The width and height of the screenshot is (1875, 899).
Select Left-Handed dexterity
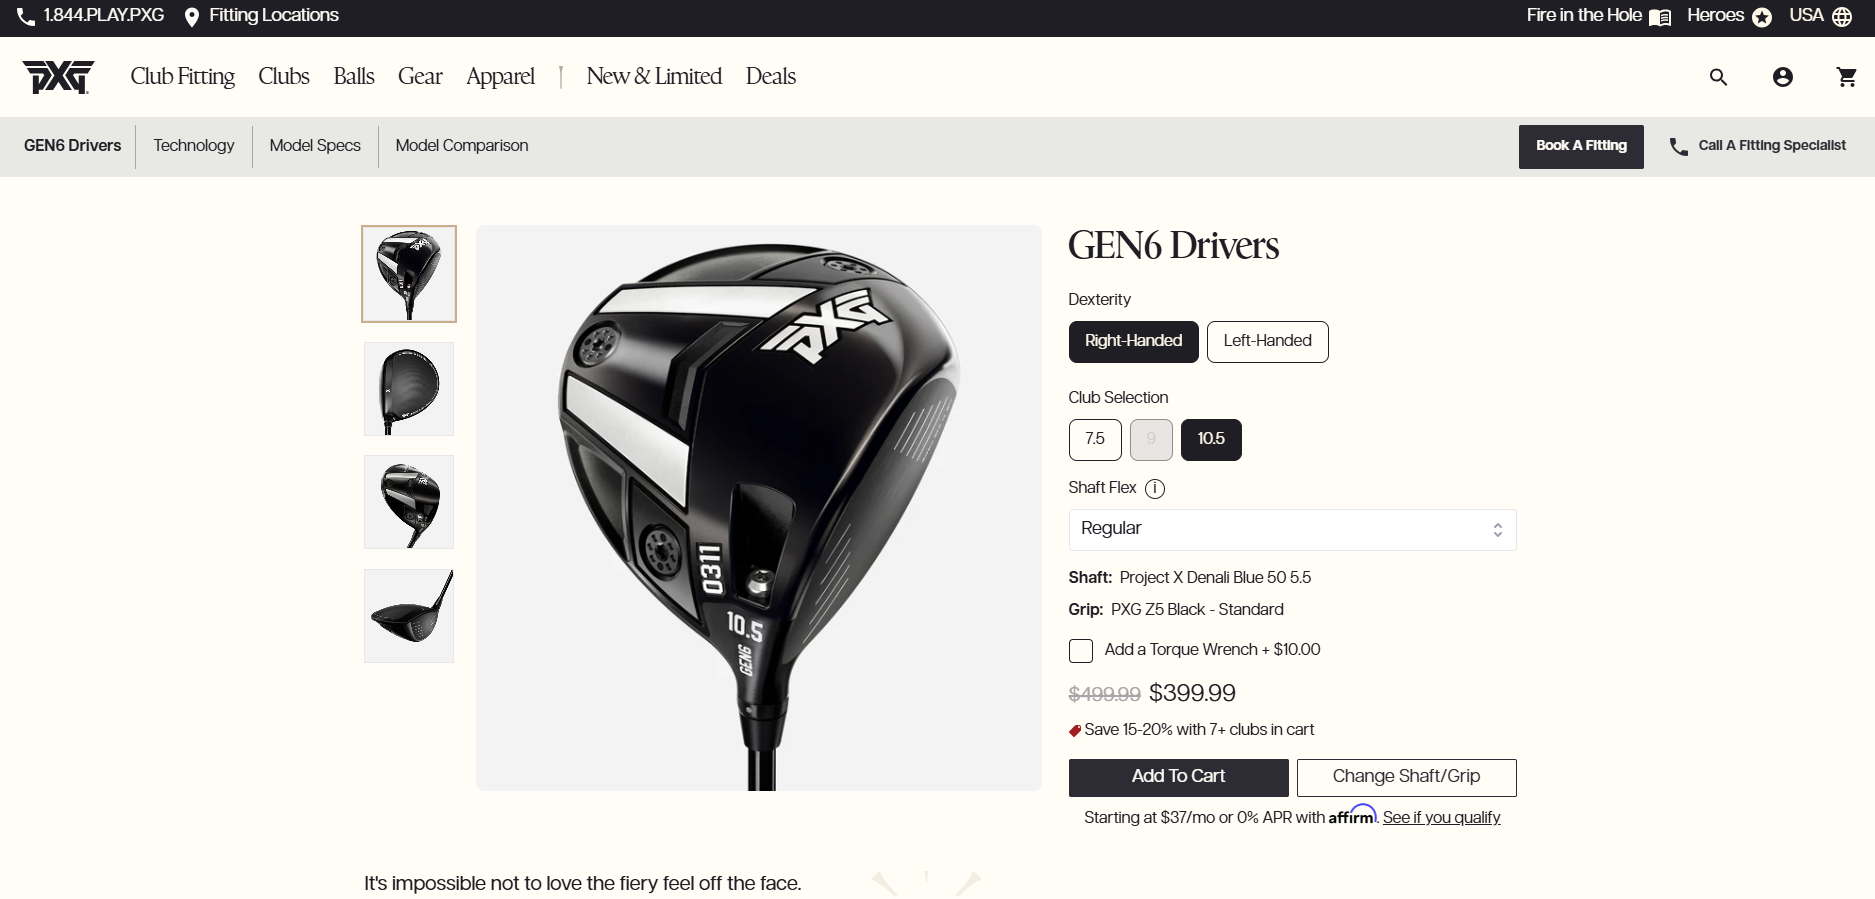click(1267, 342)
